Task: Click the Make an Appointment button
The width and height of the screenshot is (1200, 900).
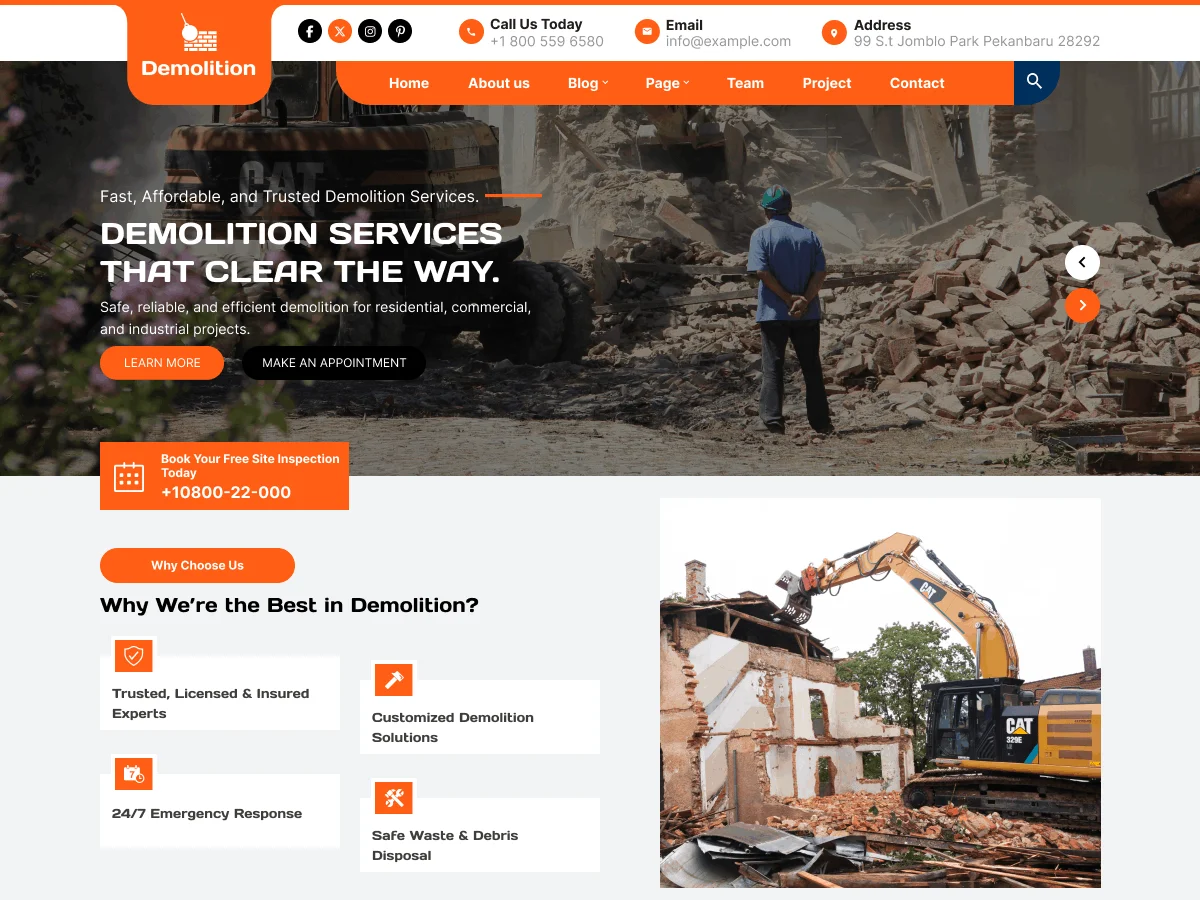Action: (x=334, y=363)
